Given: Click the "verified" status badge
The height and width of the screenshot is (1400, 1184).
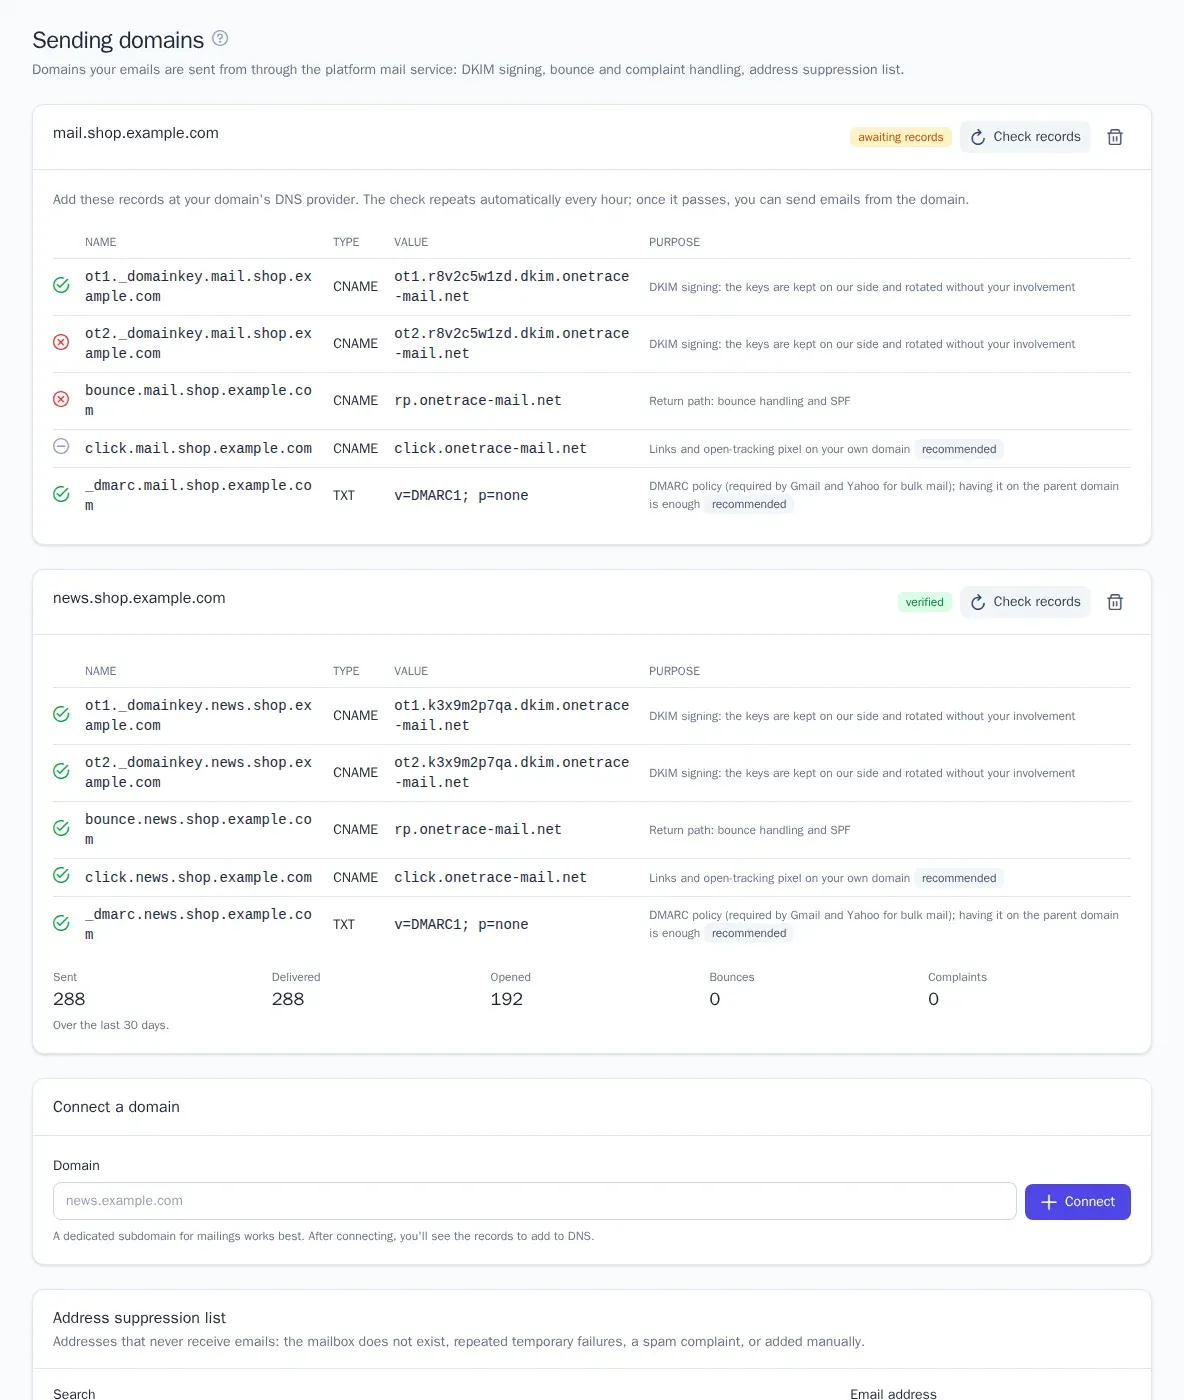Looking at the screenshot, I should click(x=925, y=602).
